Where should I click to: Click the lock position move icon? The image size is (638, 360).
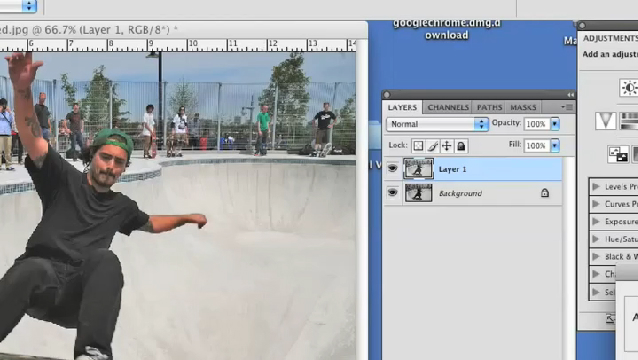tap(447, 146)
